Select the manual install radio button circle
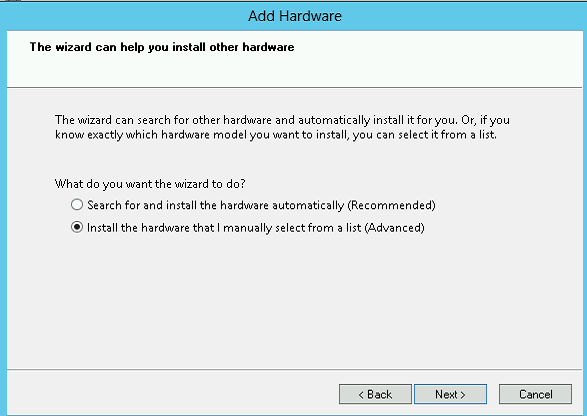Screen dimensions: 587x416 click(x=77, y=227)
